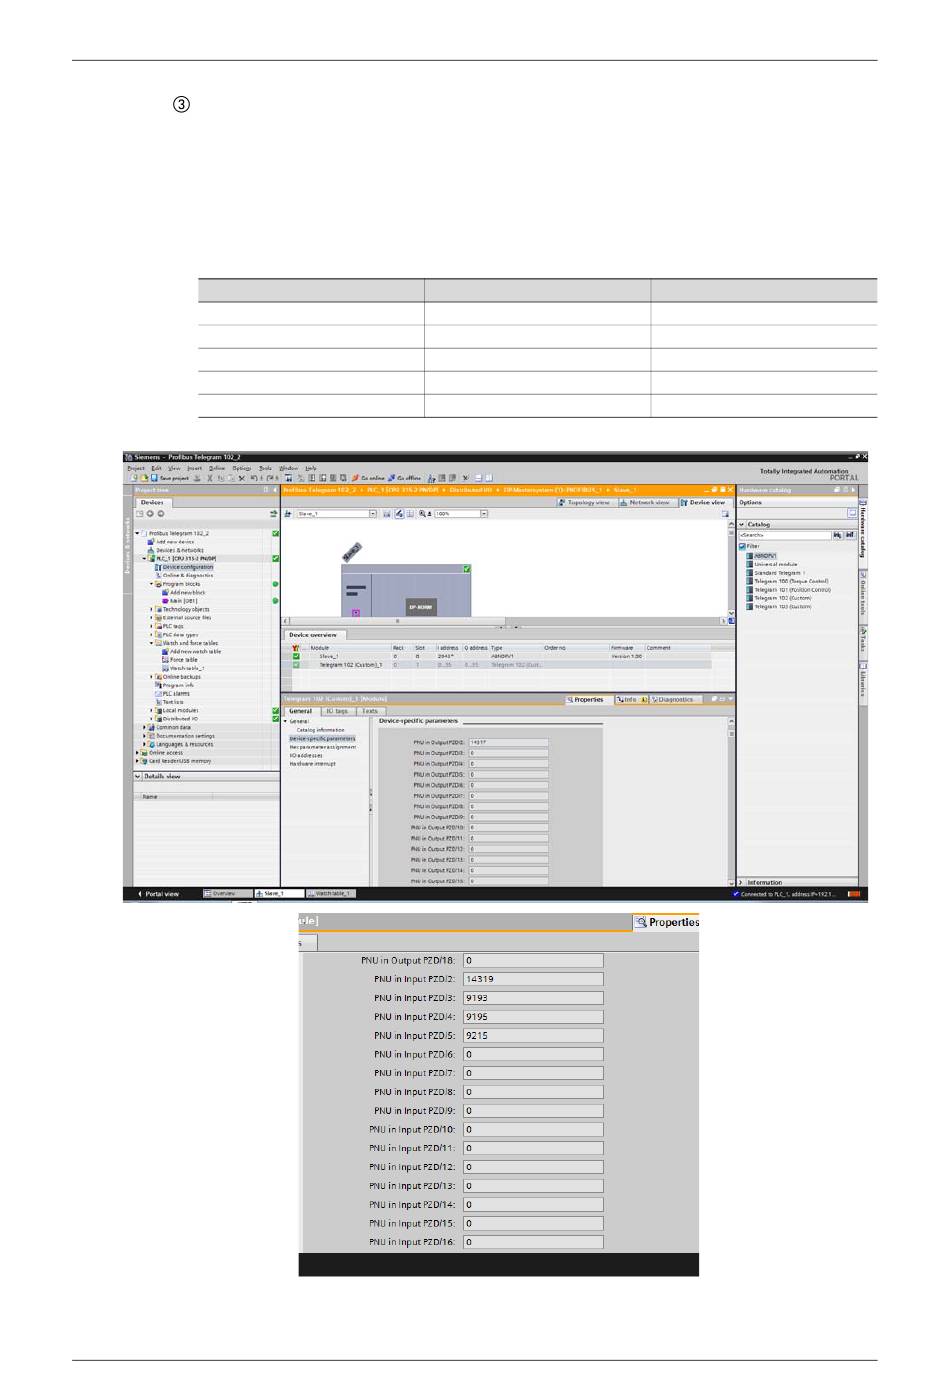The image size is (950, 1388).
Task: Collapse the Catalog section in hardware catalog
Action: point(742,524)
